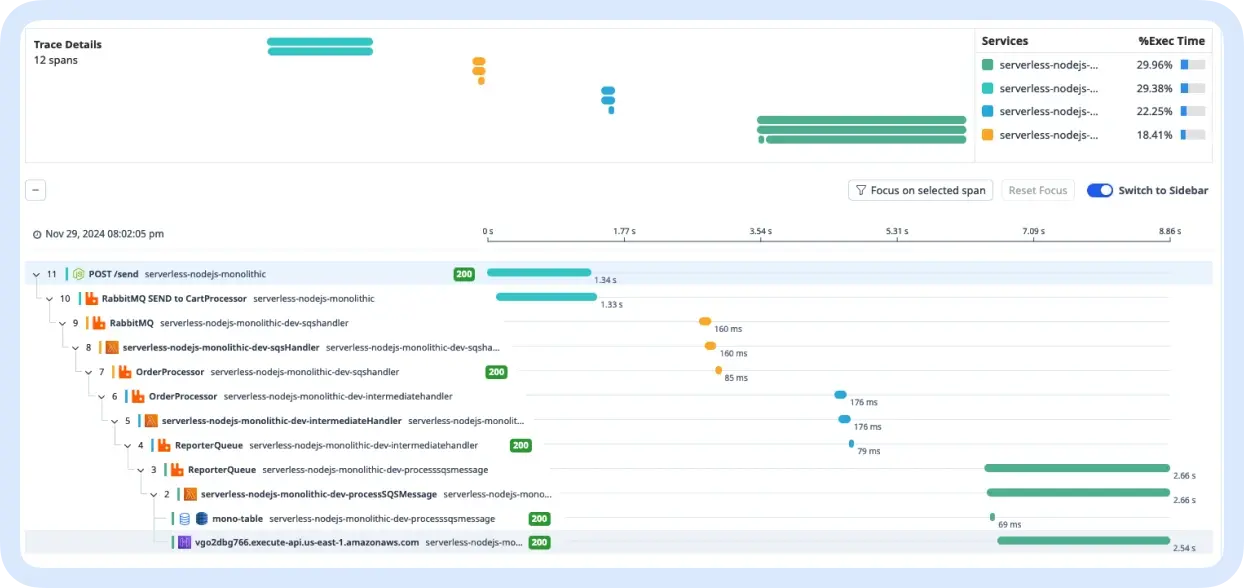The width and height of the screenshot is (1244, 588).
Task: Click the Lambda icon beside dev-sqsHandler span
Action: pyautogui.click(x=112, y=348)
